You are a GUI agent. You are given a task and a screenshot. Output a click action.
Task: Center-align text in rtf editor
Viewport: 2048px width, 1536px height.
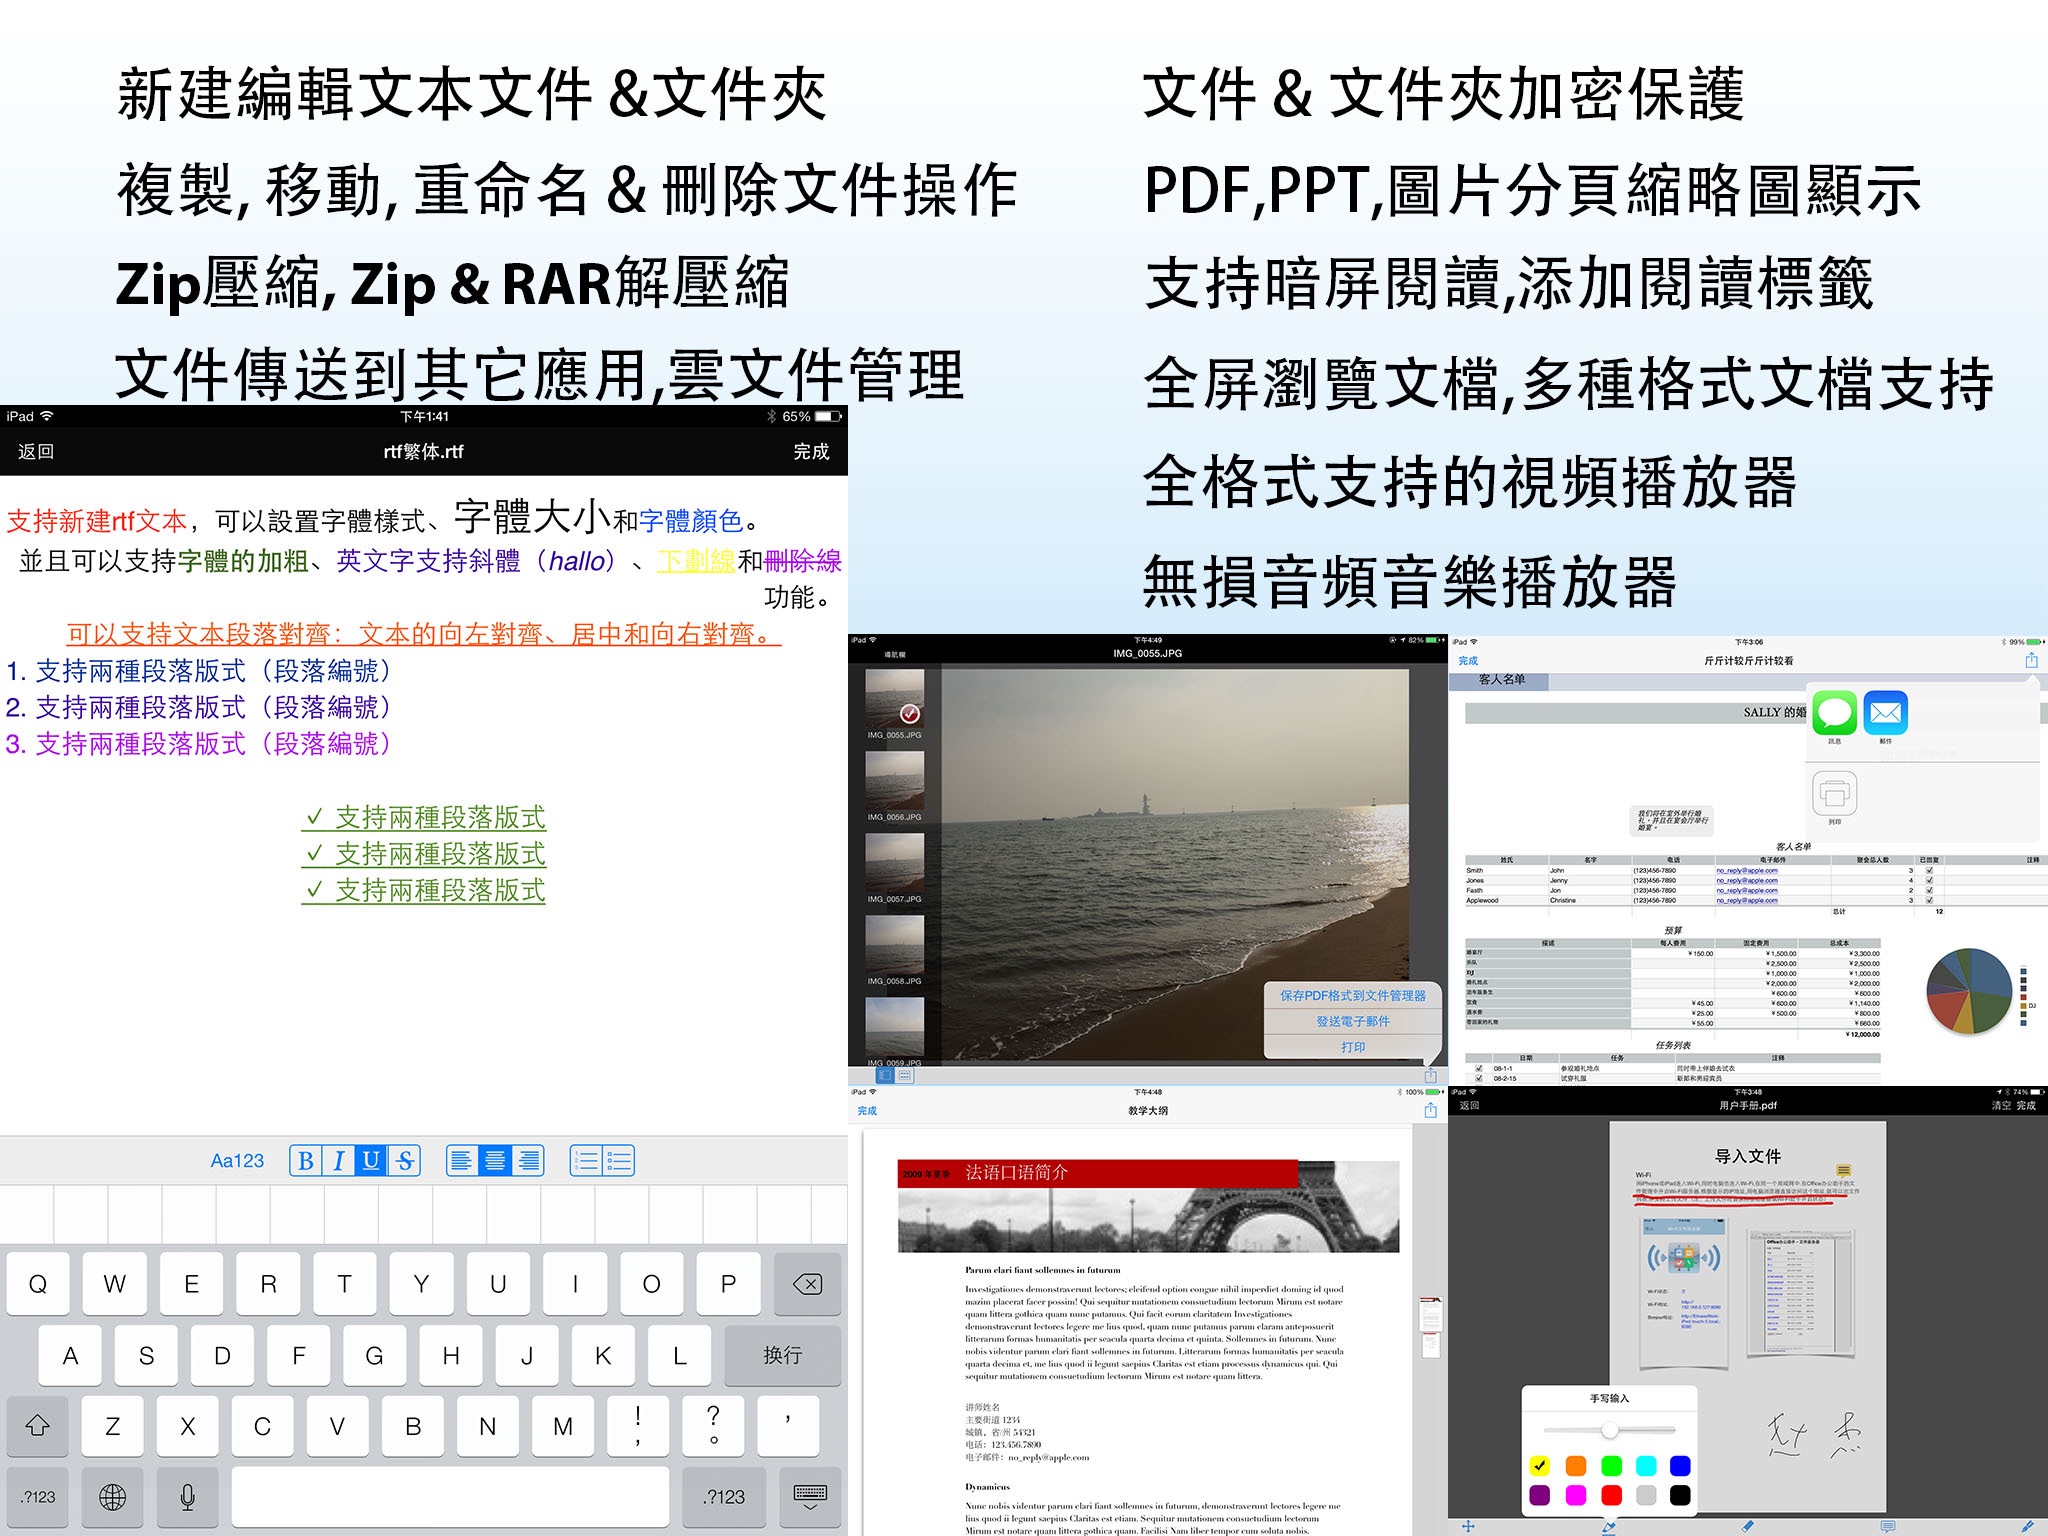(495, 1160)
